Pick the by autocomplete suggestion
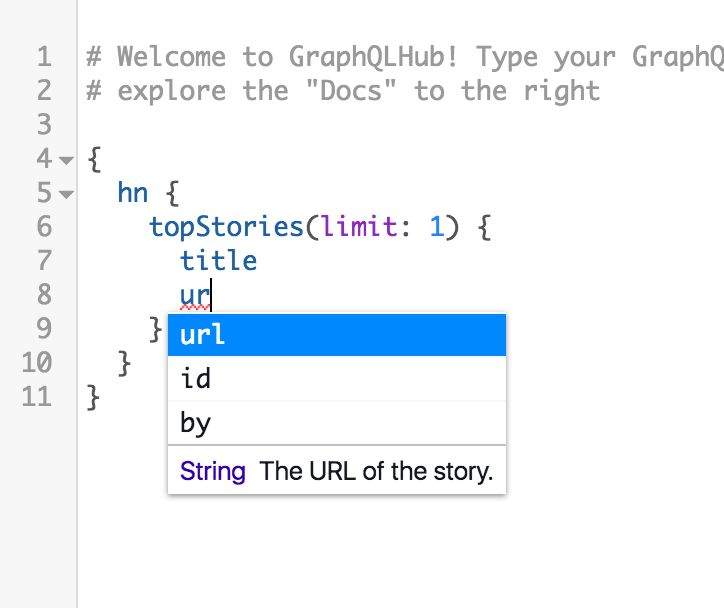This screenshot has width=724, height=608. coord(337,423)
